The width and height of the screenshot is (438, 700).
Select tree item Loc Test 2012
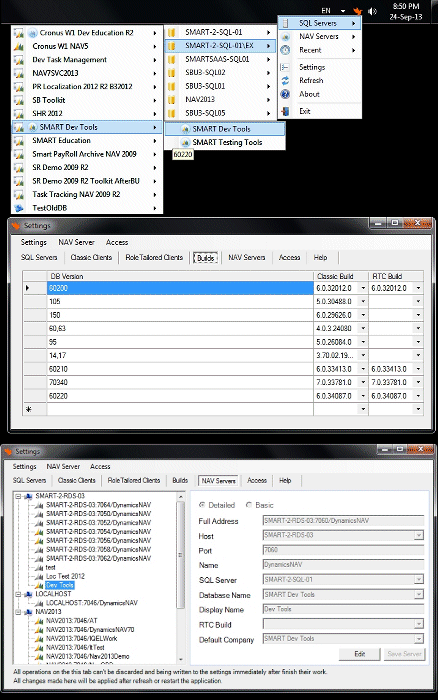pos(65,576)
